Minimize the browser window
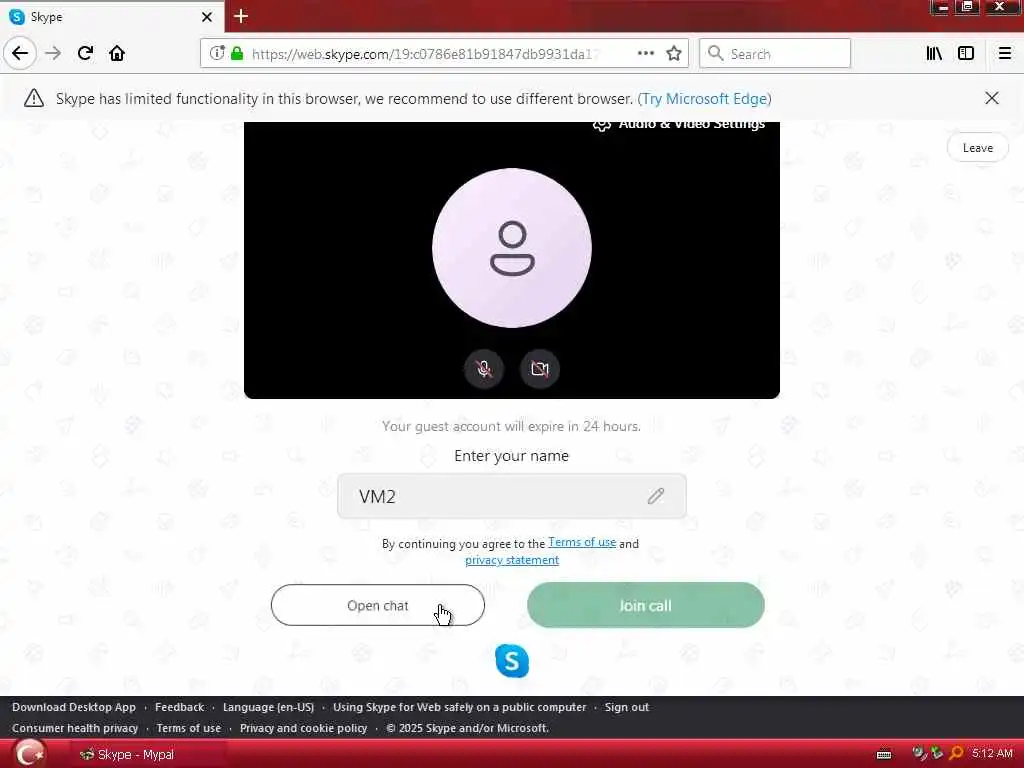 pyautogui.click(x=941, y=7)
